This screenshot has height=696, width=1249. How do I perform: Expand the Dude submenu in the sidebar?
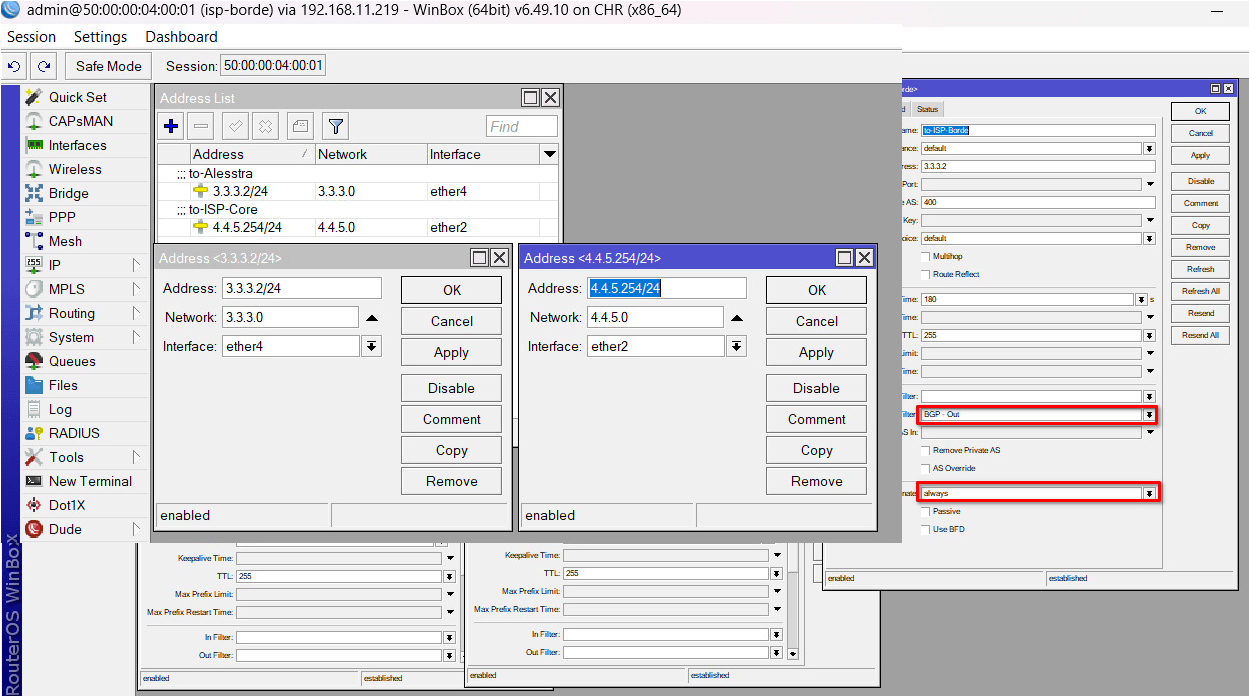click(x=136, y=529)
